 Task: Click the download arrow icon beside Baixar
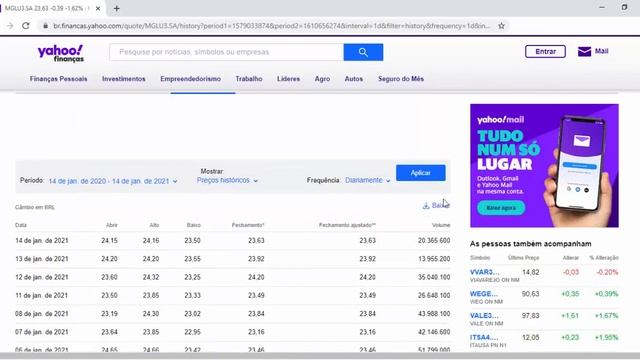(426, 206)
